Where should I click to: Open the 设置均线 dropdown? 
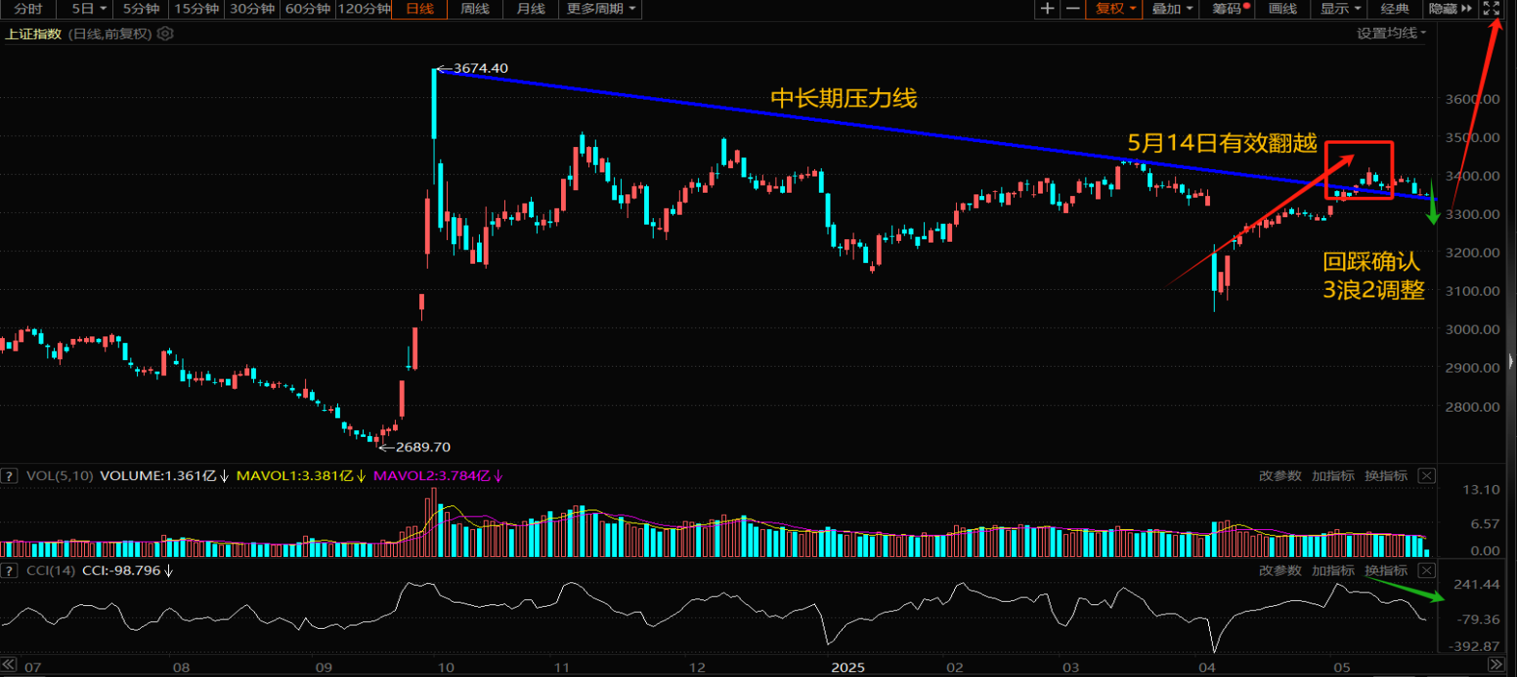tap(1391, 33)
